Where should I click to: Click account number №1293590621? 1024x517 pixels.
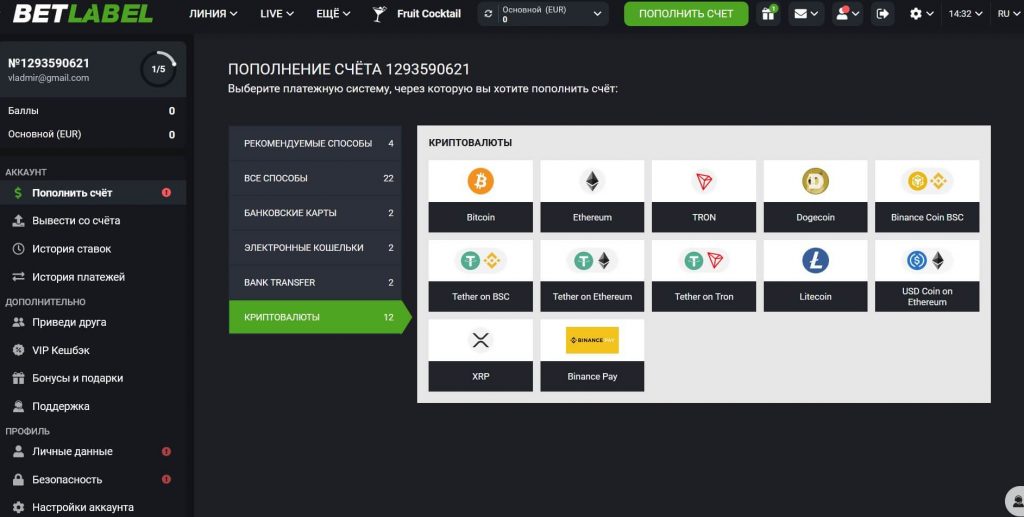click(x=49, y=63)
